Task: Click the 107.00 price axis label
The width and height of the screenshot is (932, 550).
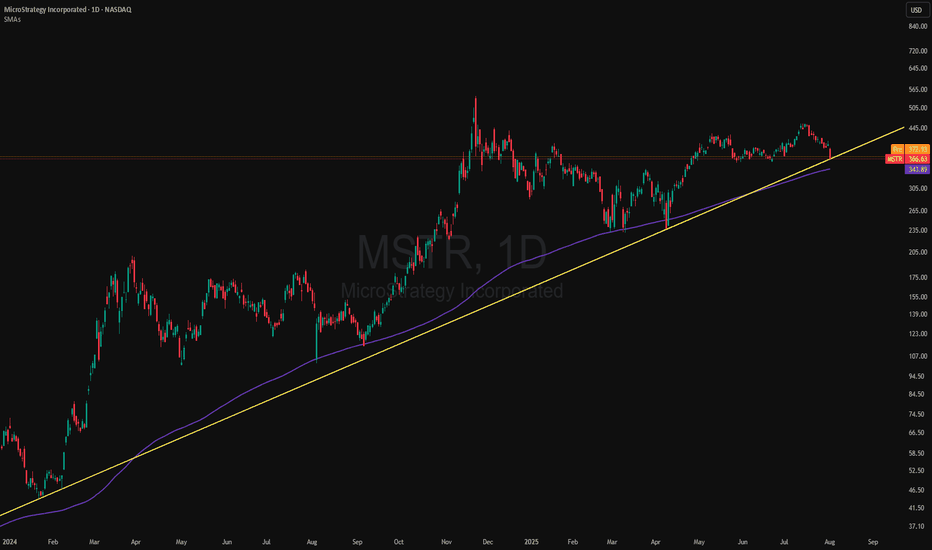Action: click(917, 357)
